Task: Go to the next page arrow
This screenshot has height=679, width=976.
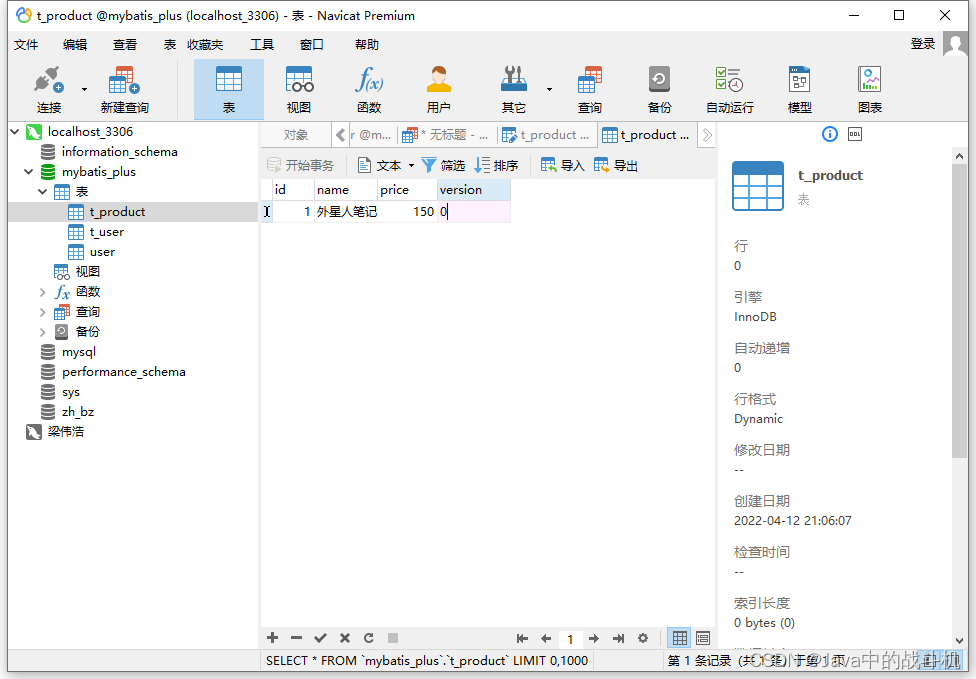Action: 594,639
